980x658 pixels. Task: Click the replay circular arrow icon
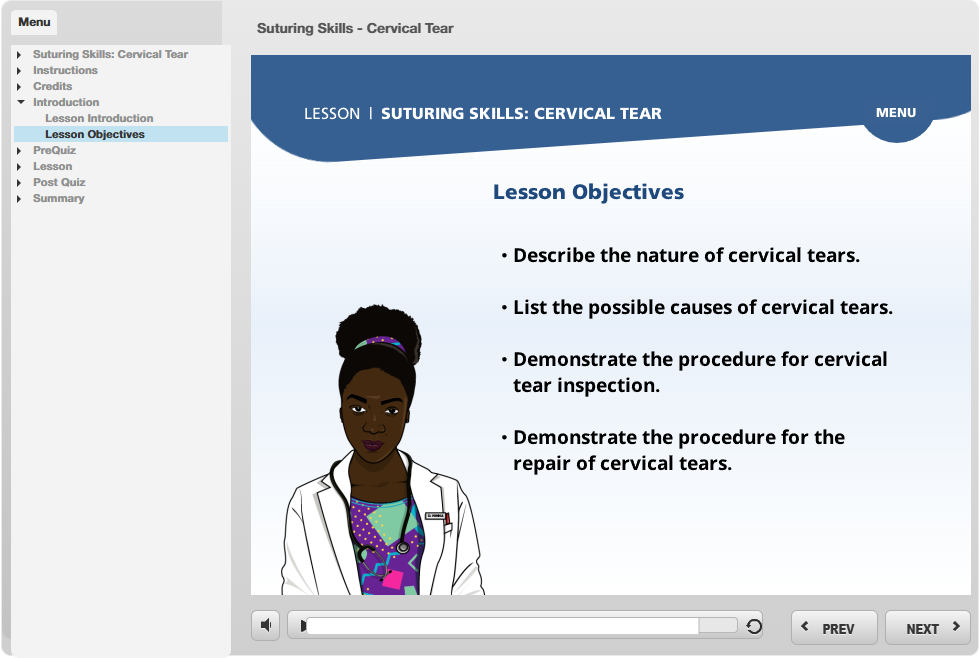click(754, 627)
